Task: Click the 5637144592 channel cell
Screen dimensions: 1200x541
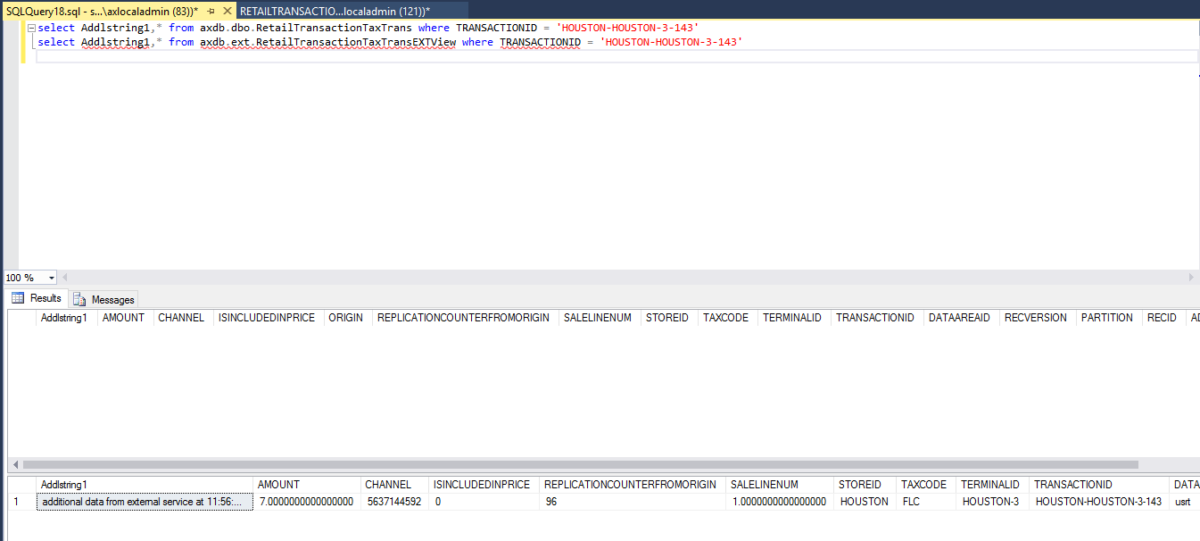Action: pyautogui.click(x=395, y=501)
